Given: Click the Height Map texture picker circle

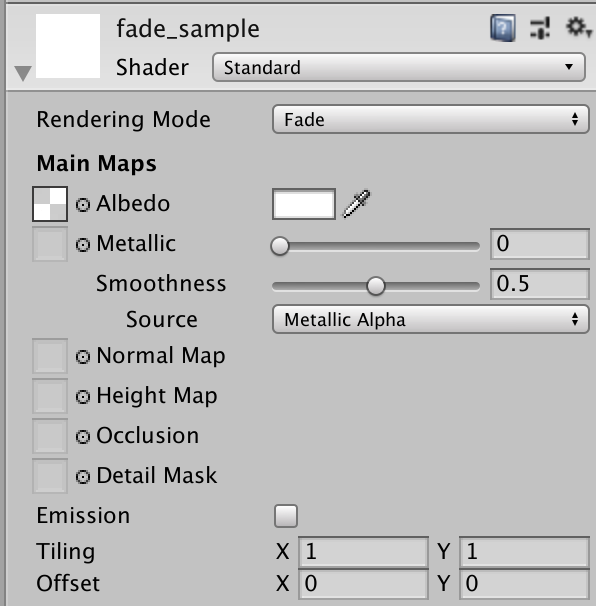Looking at the screenshot, I should pos(83,397).
